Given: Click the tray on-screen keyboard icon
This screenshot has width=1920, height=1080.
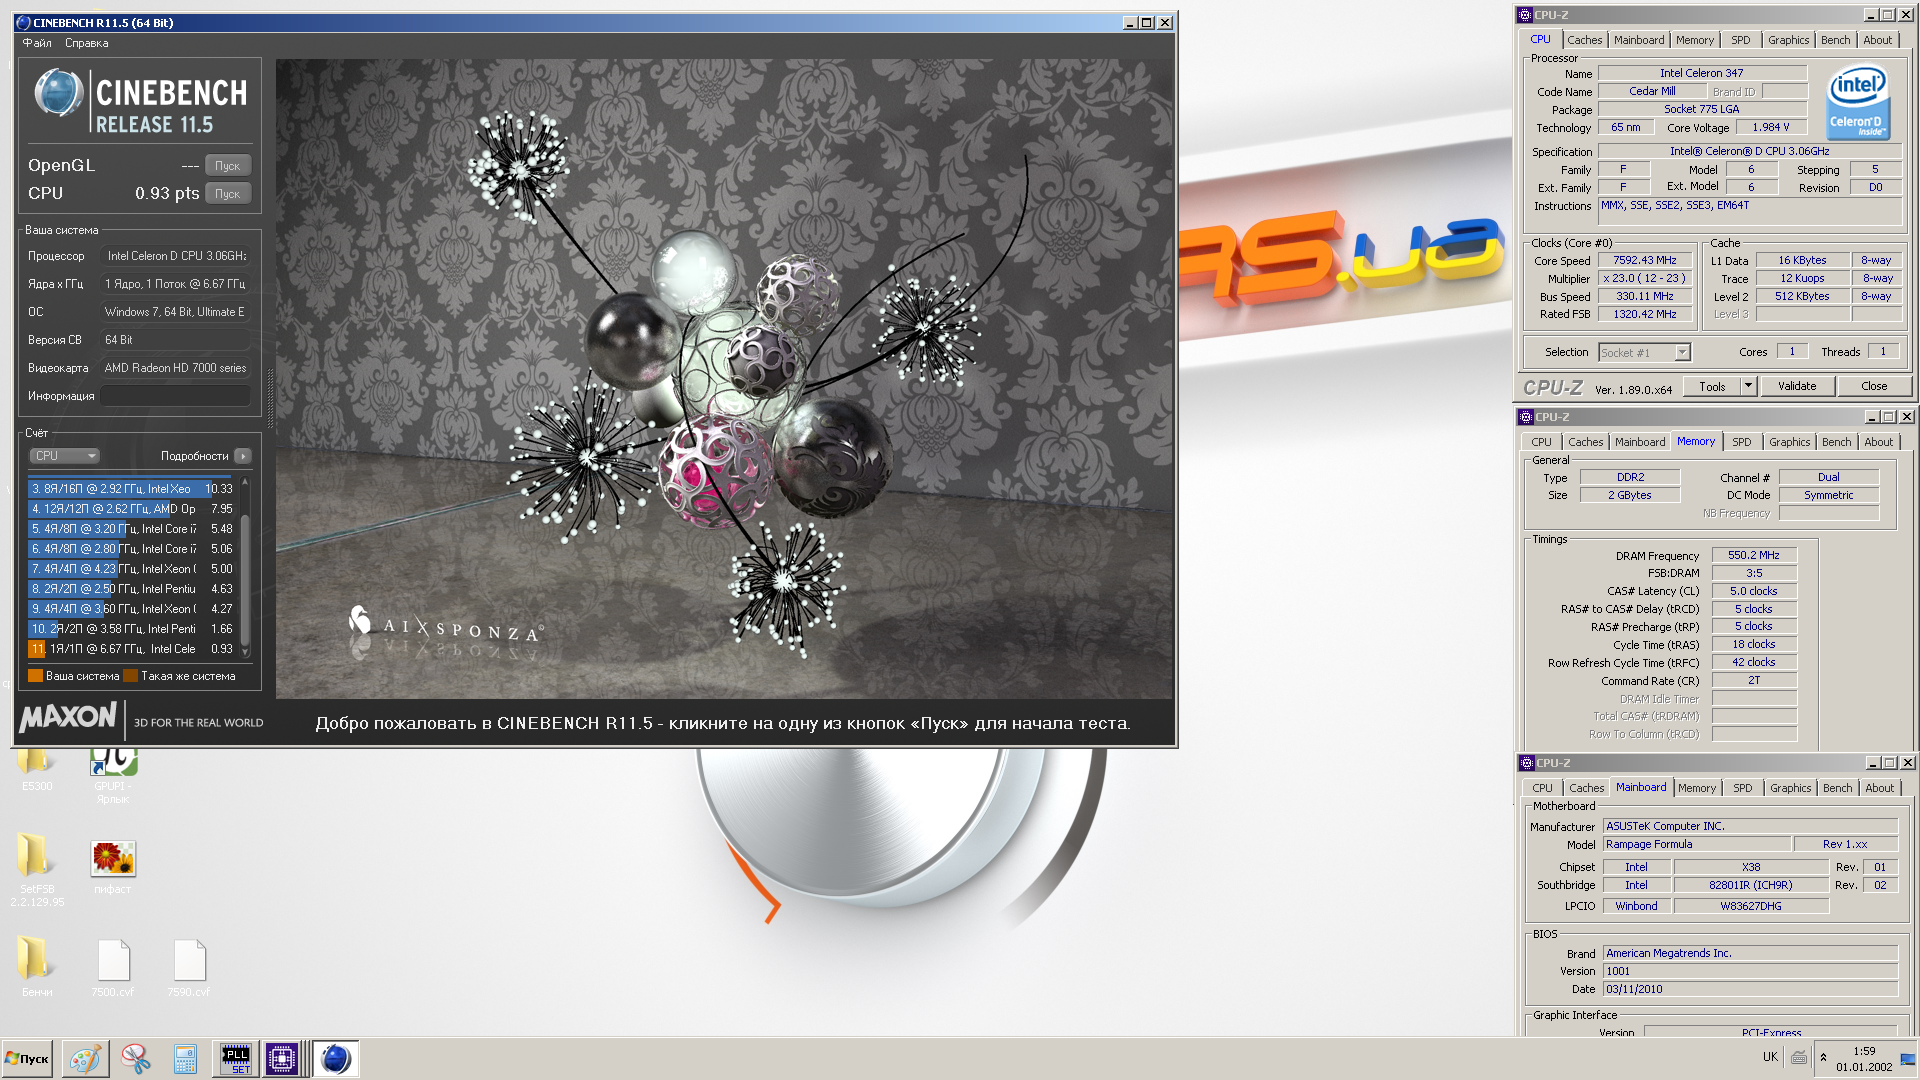Looking at the screenshot, I should pos(1799,1057).
